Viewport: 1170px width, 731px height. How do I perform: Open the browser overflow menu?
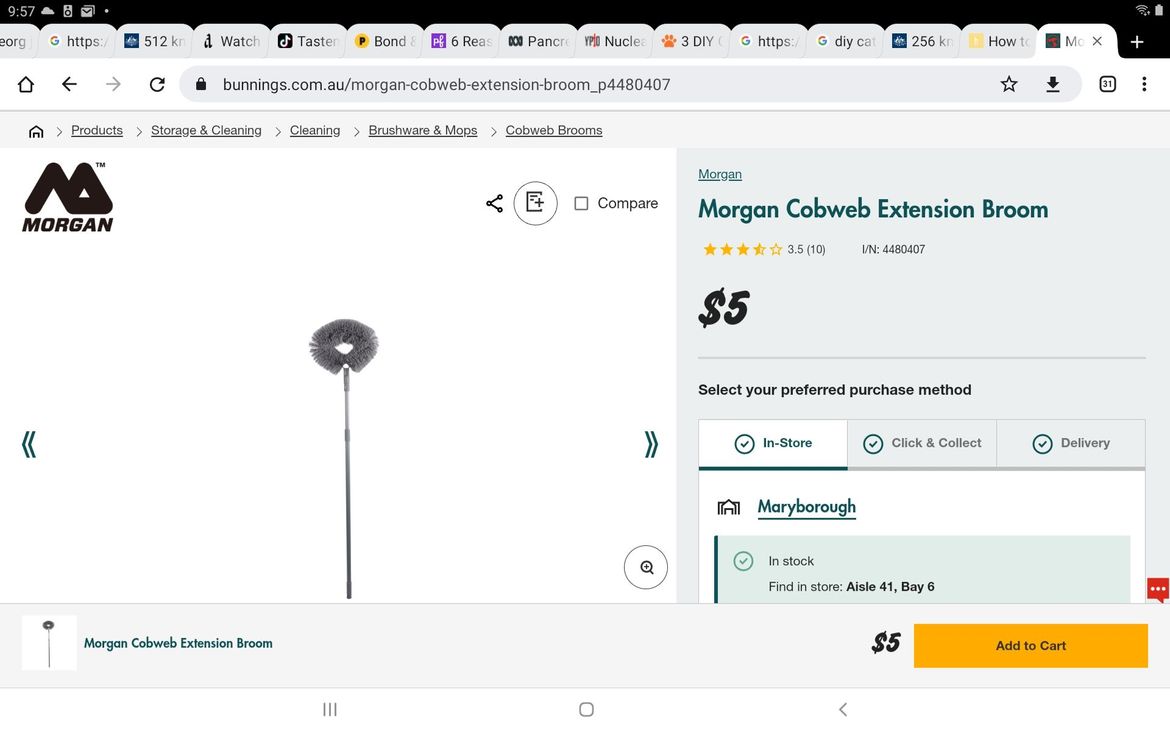[x=1144, y=84]
